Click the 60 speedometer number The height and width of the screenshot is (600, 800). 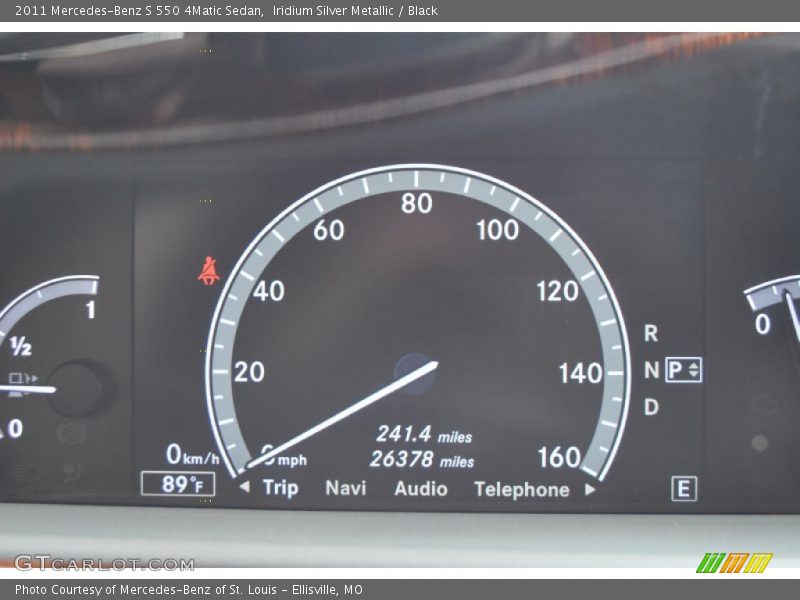(329, 231)
